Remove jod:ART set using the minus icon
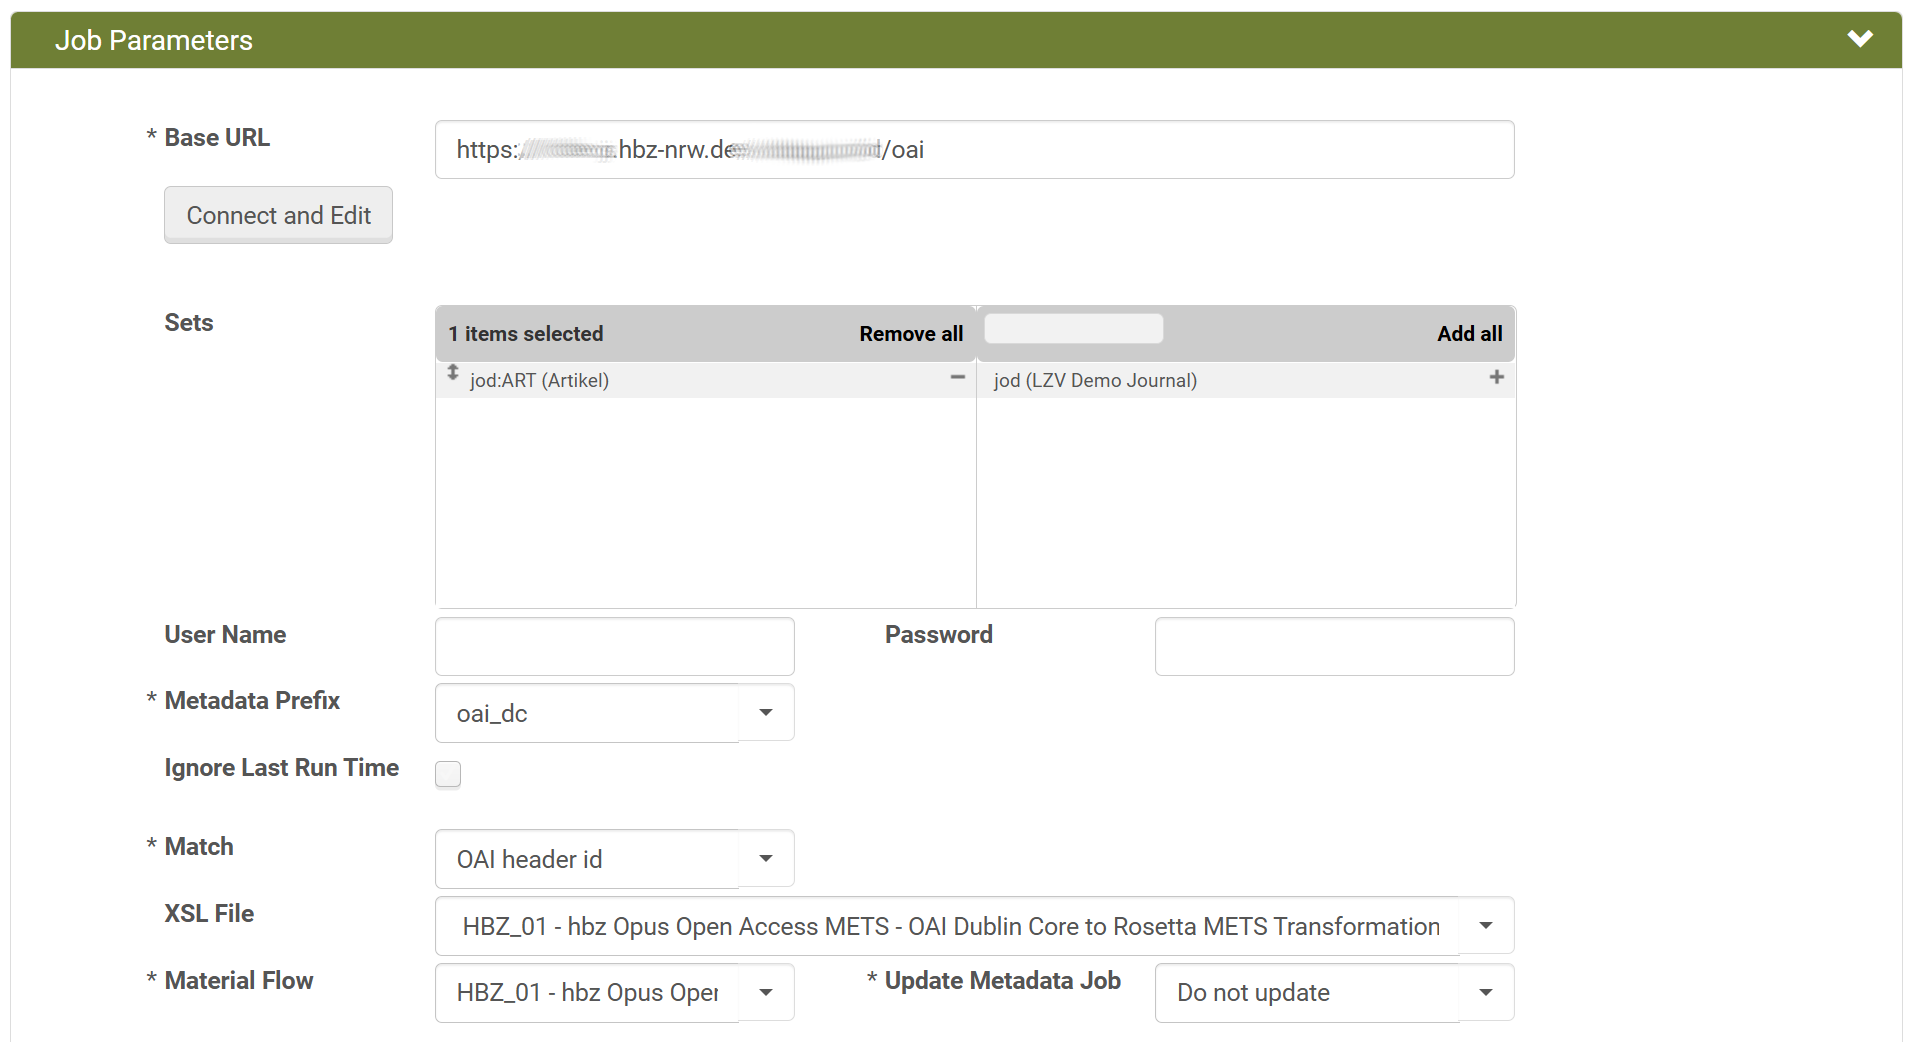 coord(956,378)
